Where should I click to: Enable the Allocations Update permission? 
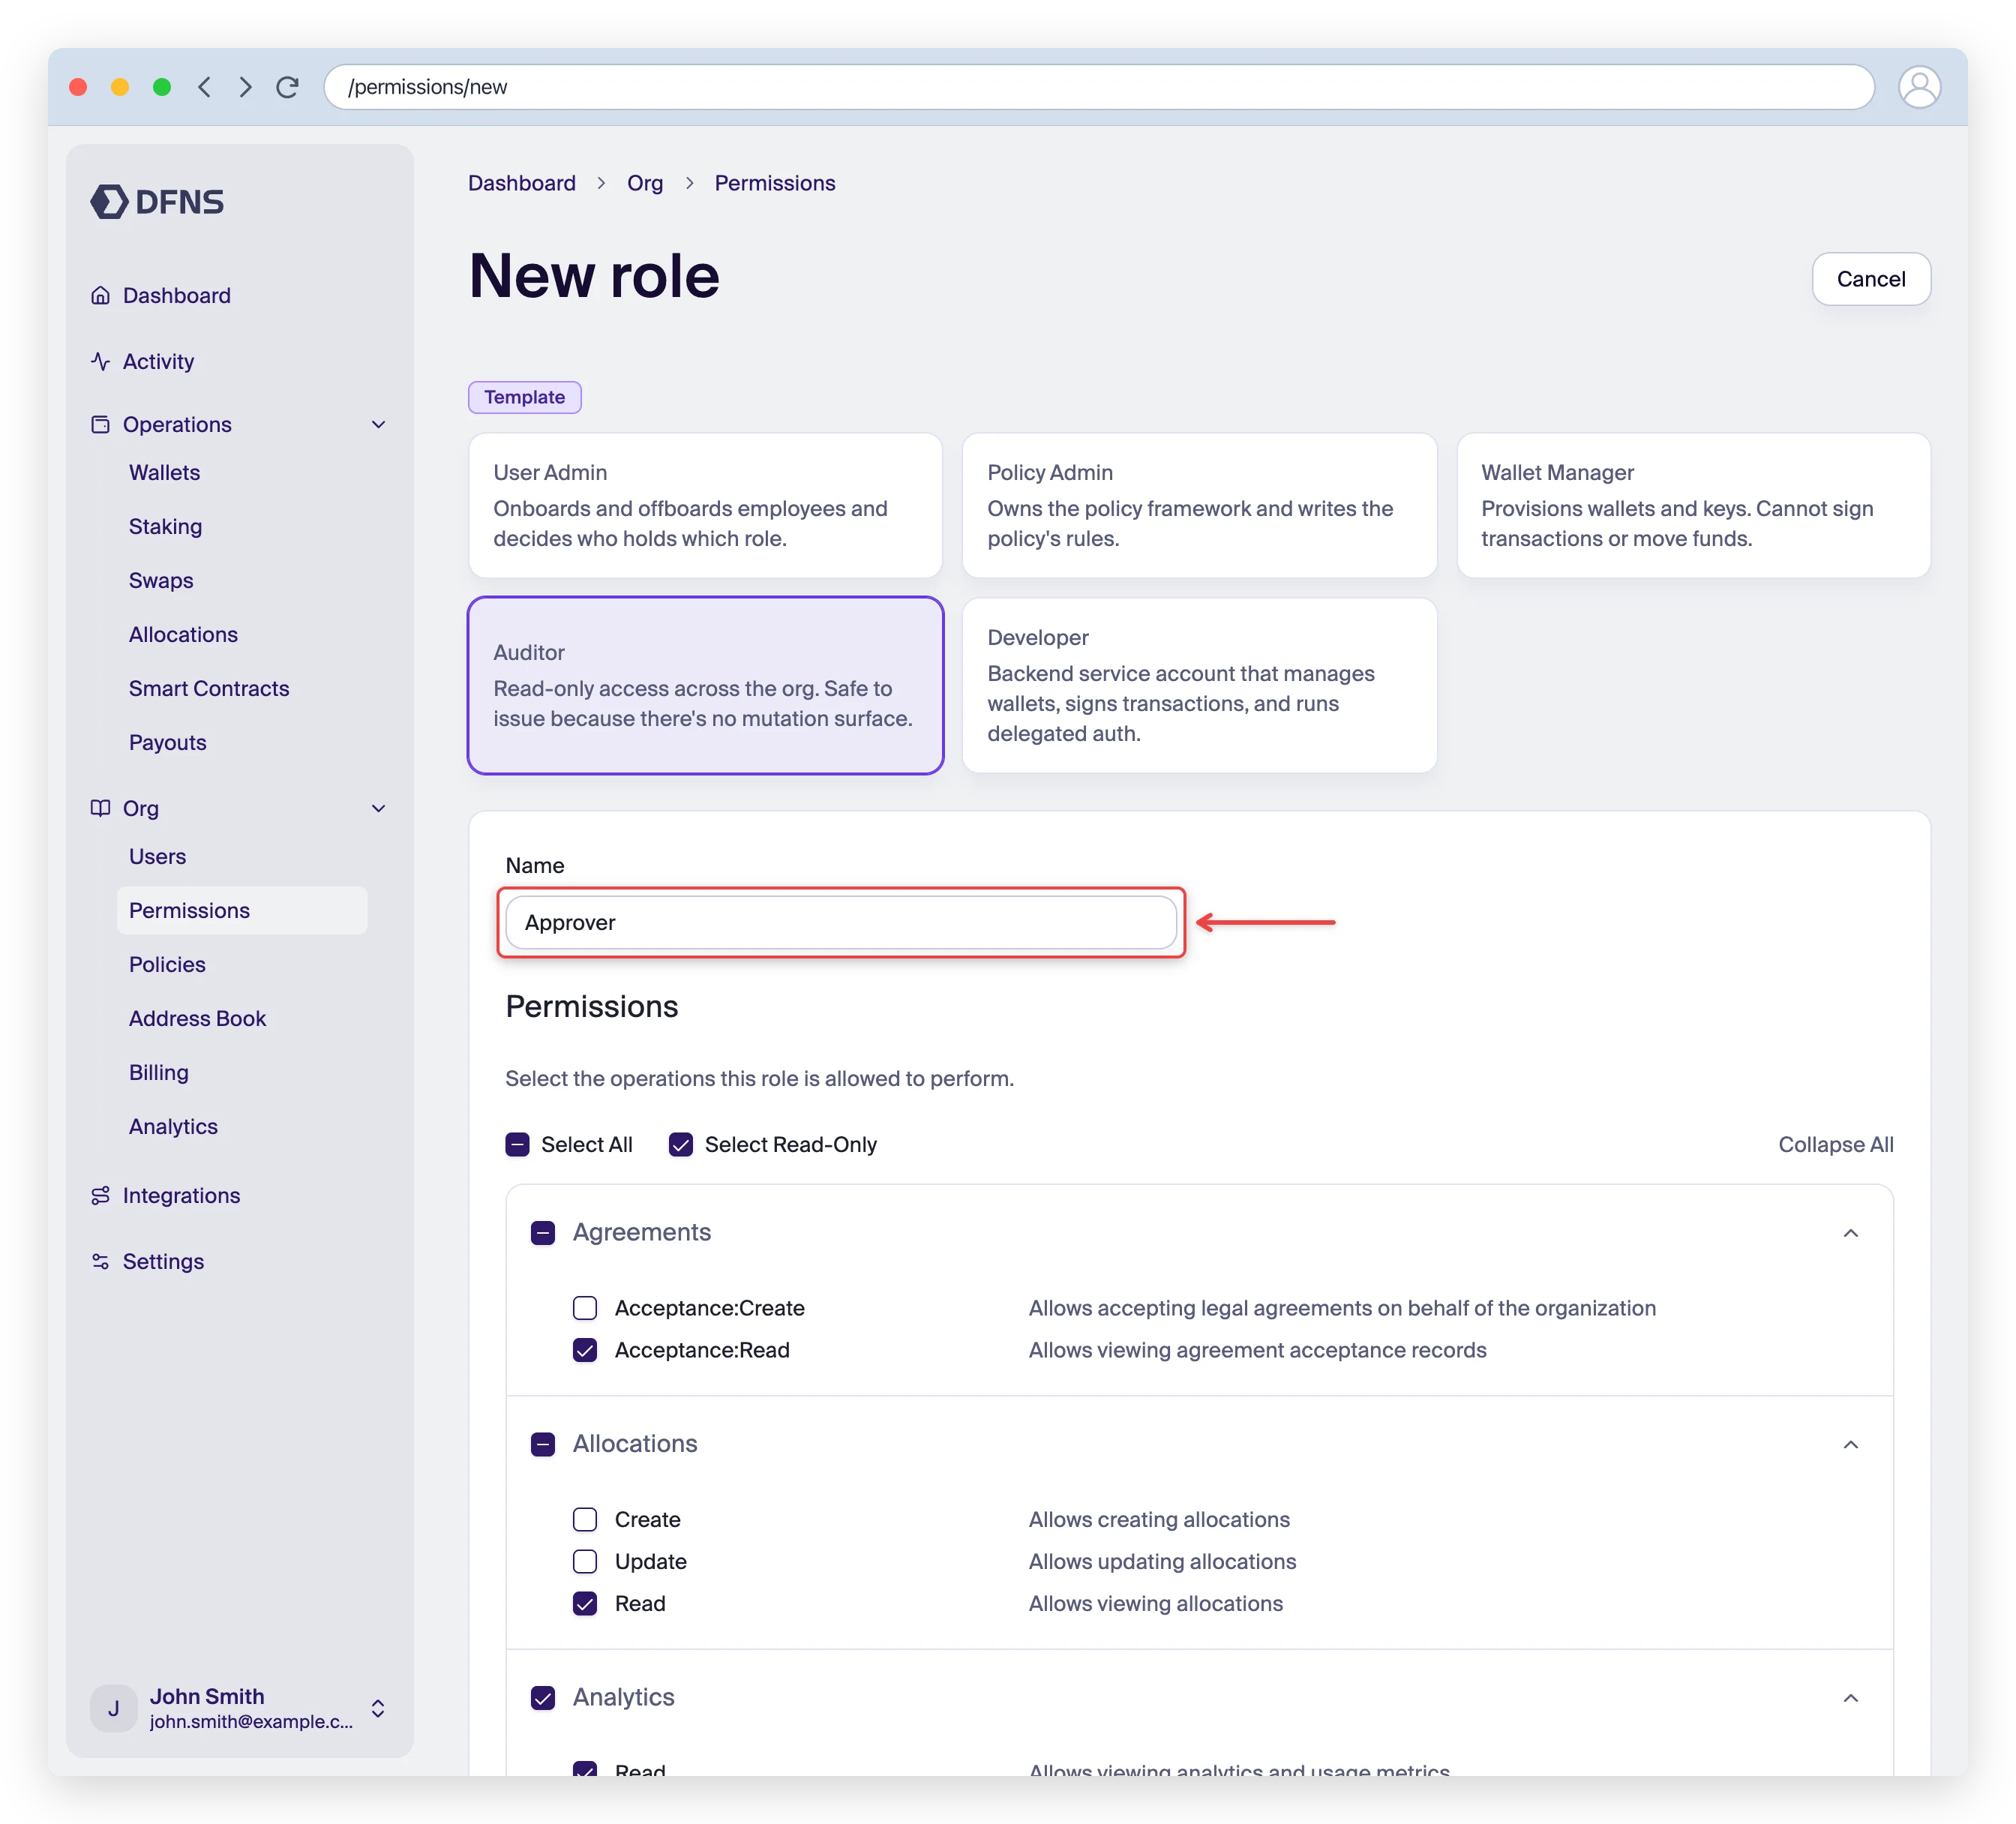(x=585, y=1561)
